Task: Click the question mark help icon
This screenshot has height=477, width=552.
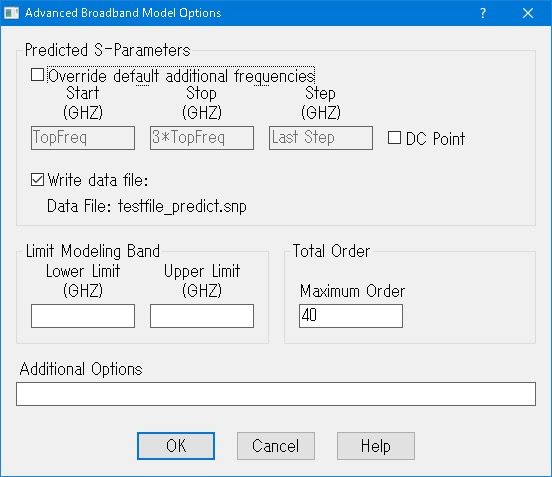Action: point(483,13)
